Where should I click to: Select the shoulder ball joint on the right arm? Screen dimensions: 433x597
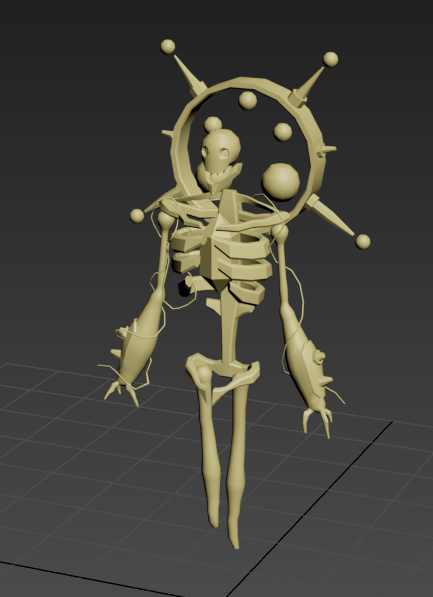coord(279,231)
